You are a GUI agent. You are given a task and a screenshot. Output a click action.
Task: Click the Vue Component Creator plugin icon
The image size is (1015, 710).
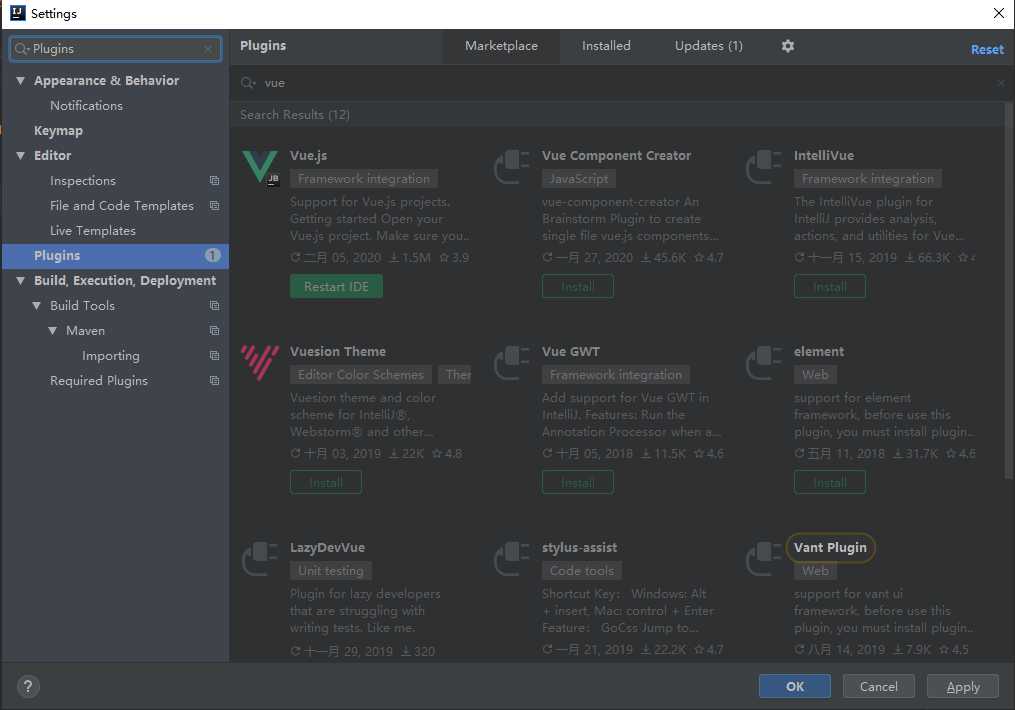[512, 167]
